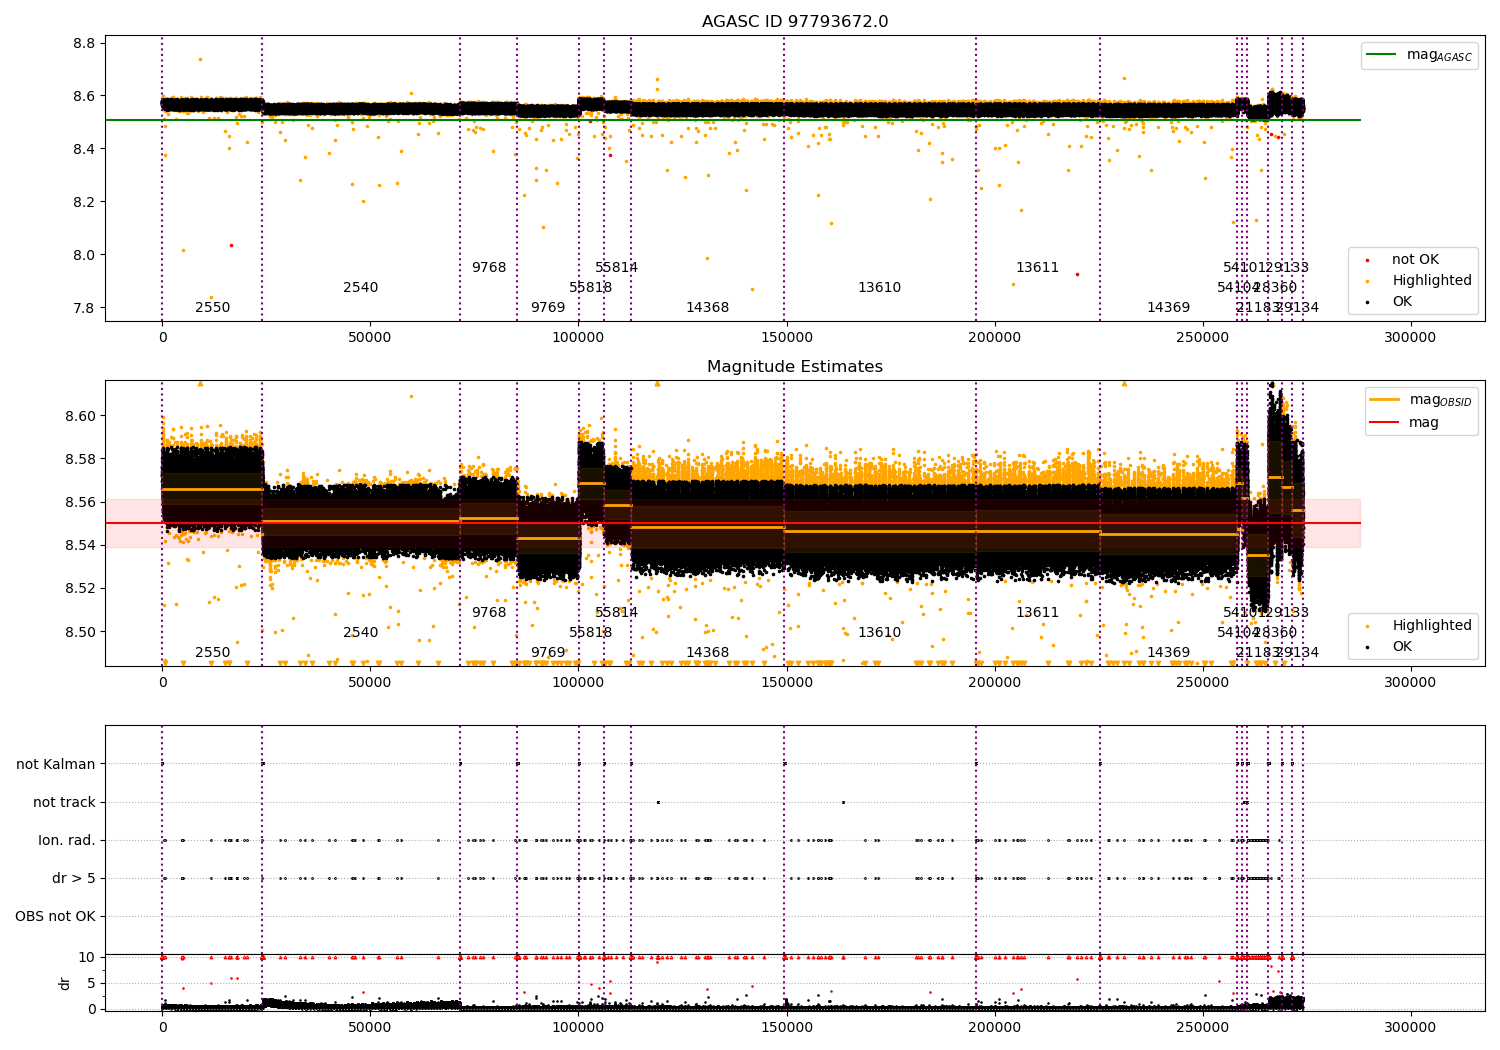
Task: Click obsid label '13610' in top plot
Action: (x=880, y=288)
